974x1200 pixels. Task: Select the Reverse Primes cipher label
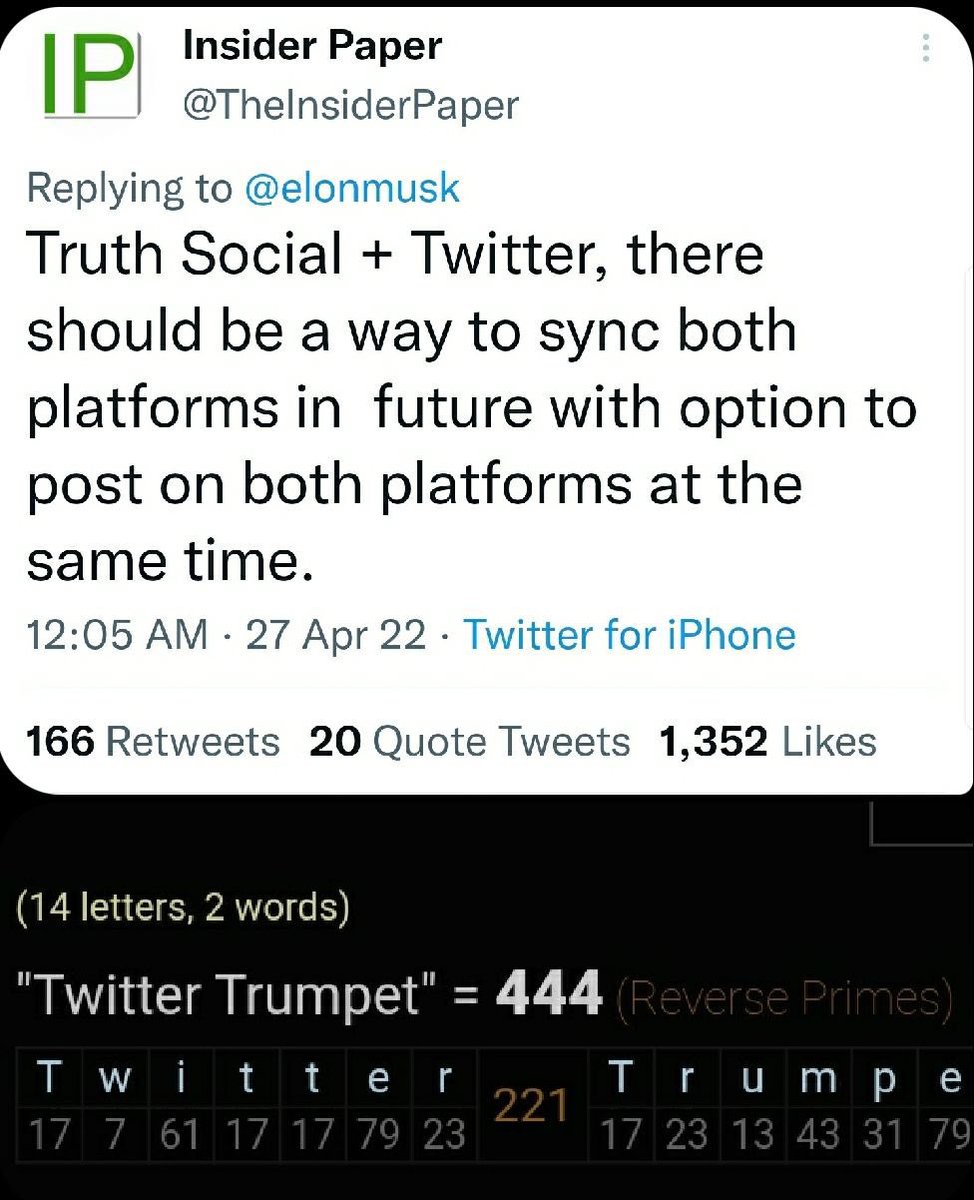coord(783,997)
